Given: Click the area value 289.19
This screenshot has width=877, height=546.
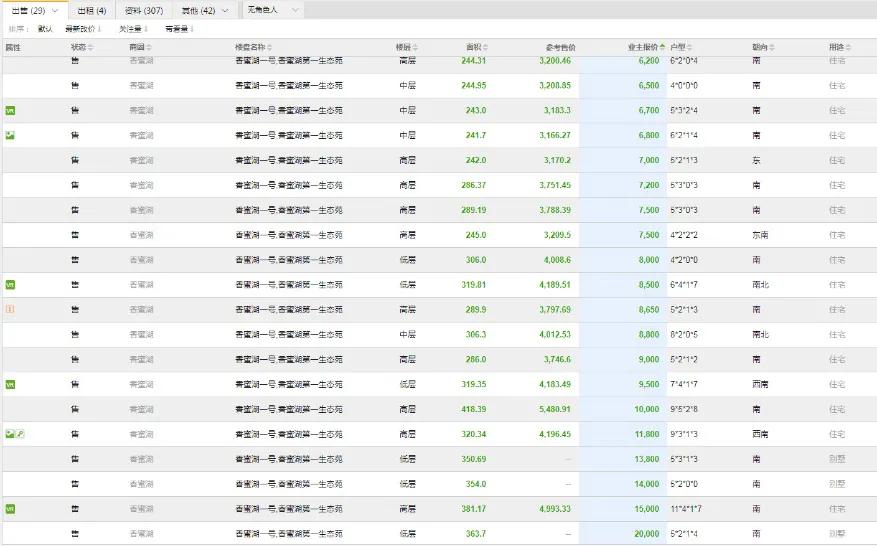Looking at the screenshot, I should tap(474, 210).
